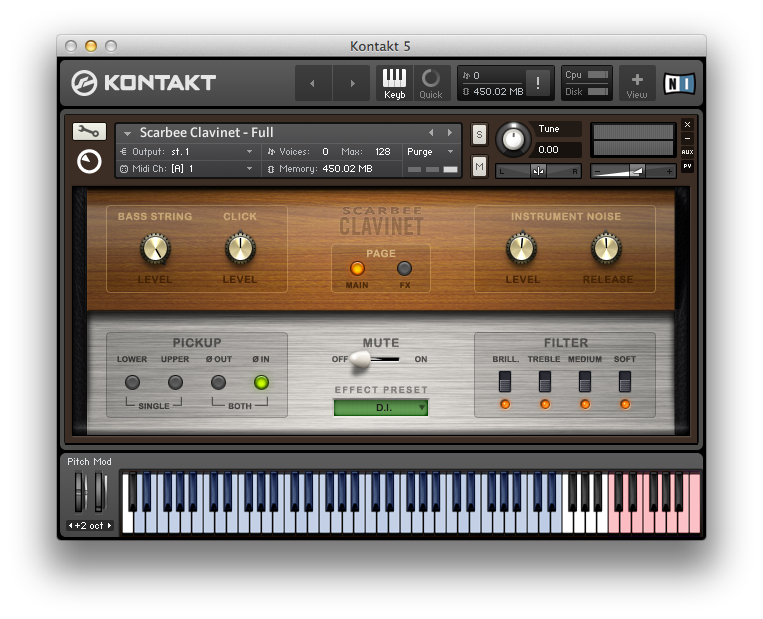
Task: Open the Purge dropdown menu
Action: click(x=430, y=152)
